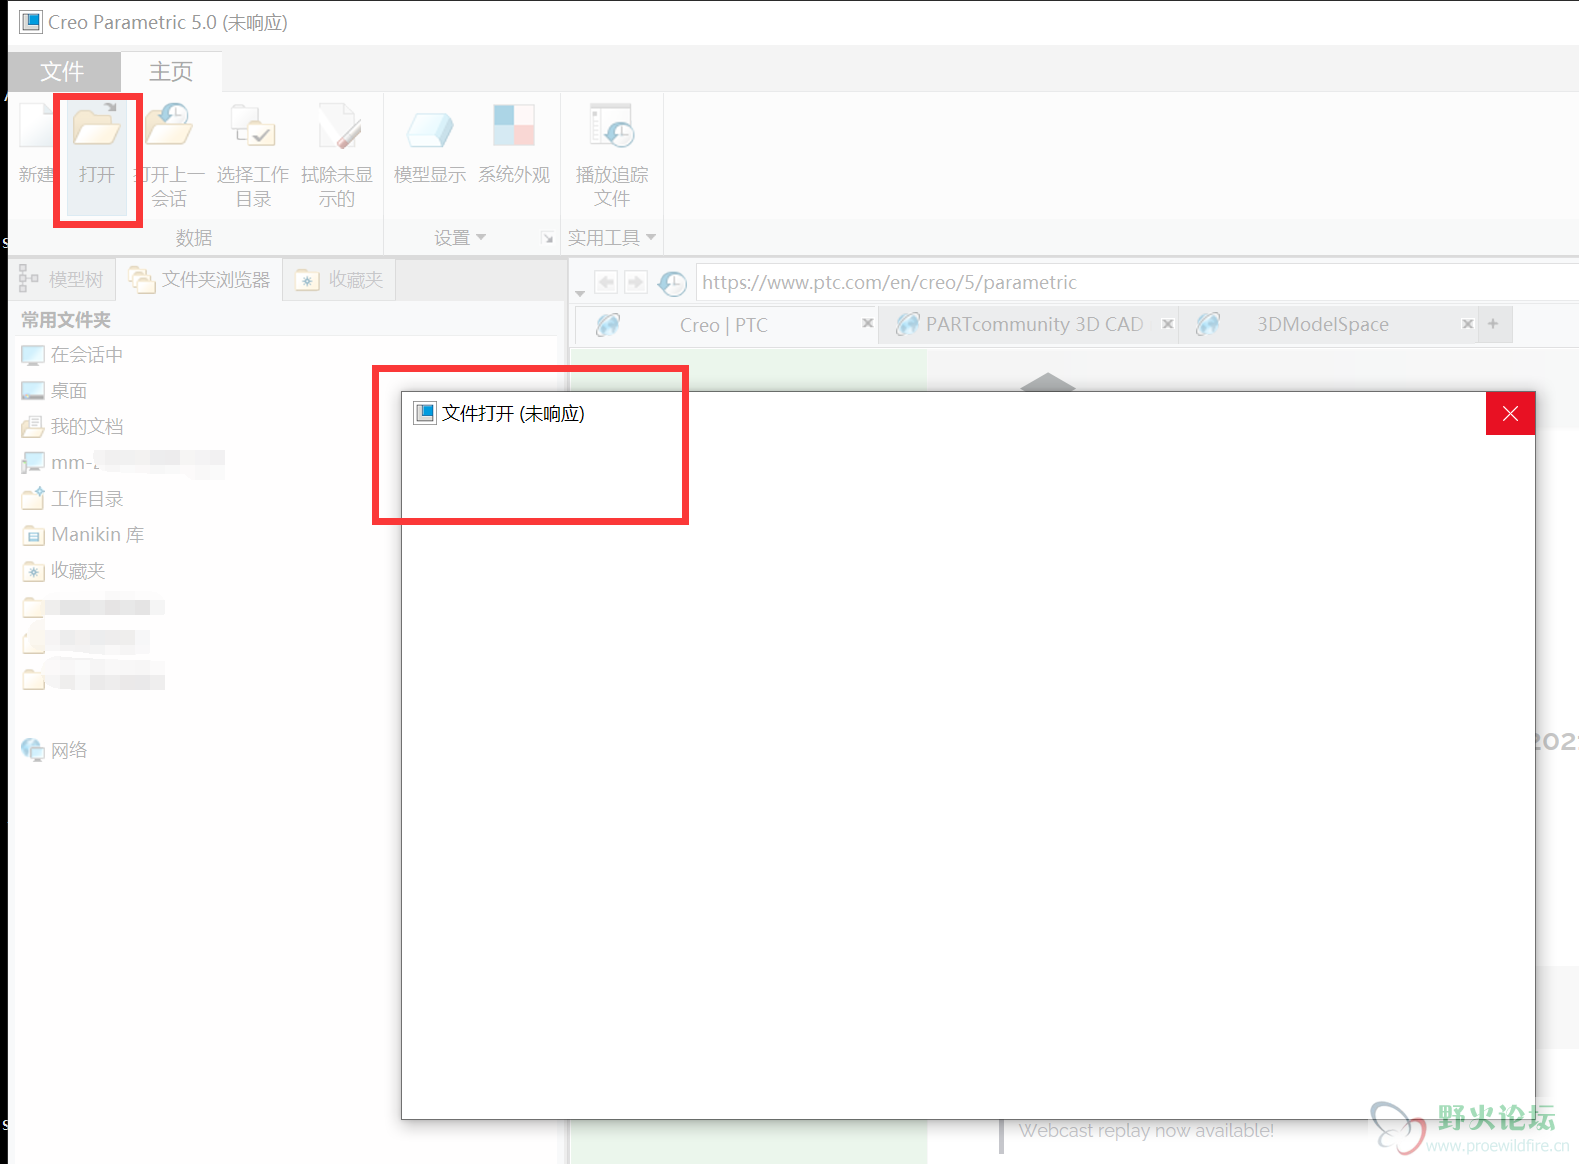Open Network (网络) entry
The image size is (1579, 1164).
[55, 750]
